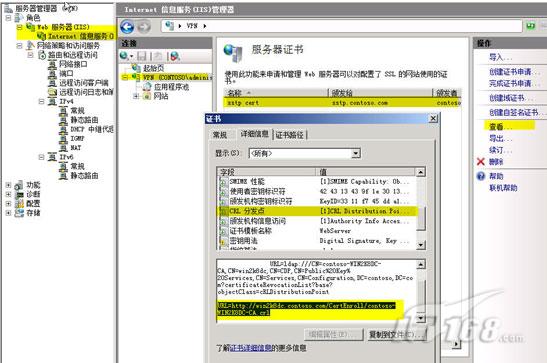Screen dimensions: 547x363
Task: Collapse the IPv4 tree node
Action: tap(41, 101)
